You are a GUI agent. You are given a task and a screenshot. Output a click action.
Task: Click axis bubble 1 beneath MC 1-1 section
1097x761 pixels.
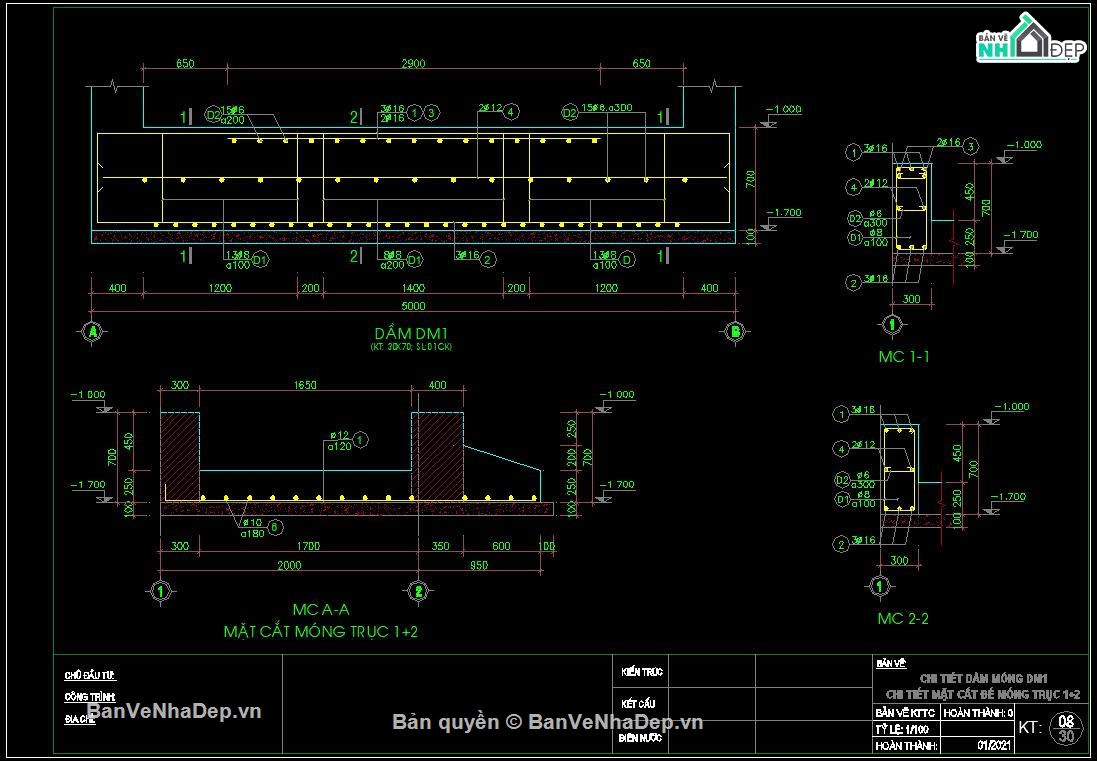[893, 325]
